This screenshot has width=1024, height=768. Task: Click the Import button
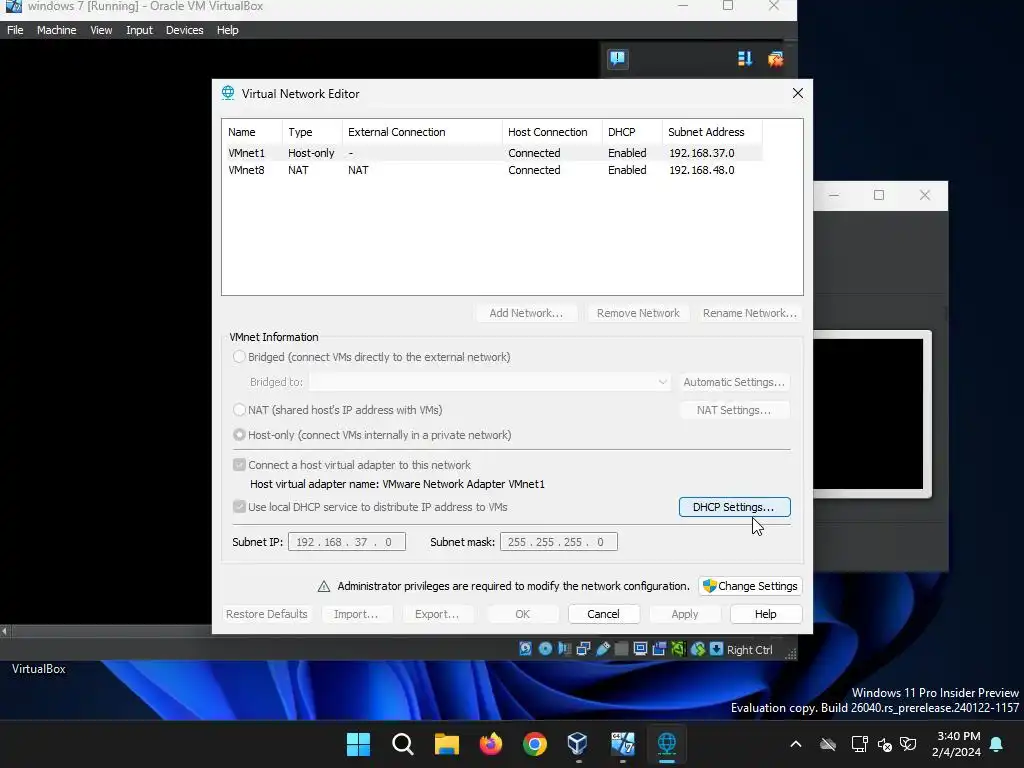click(x=356, y=614)
